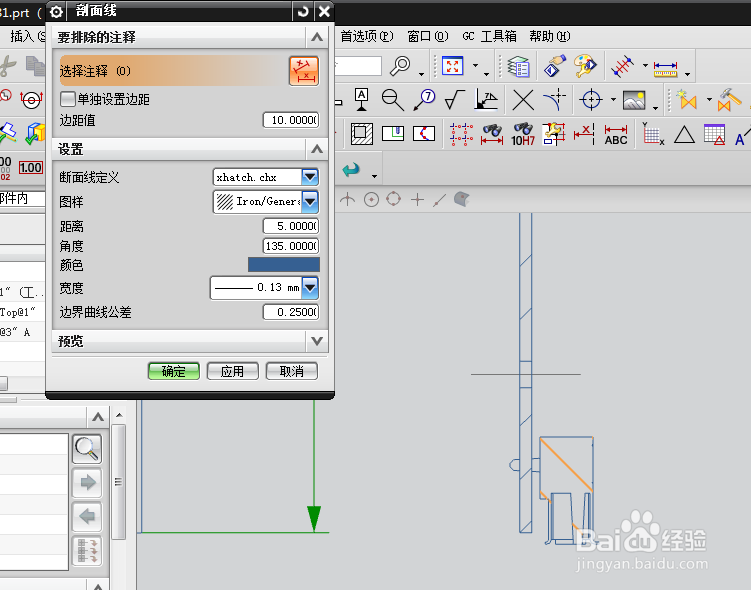Click the 角度 135.0000 input field
Screen dimensions: 751x590
(291, 246)
